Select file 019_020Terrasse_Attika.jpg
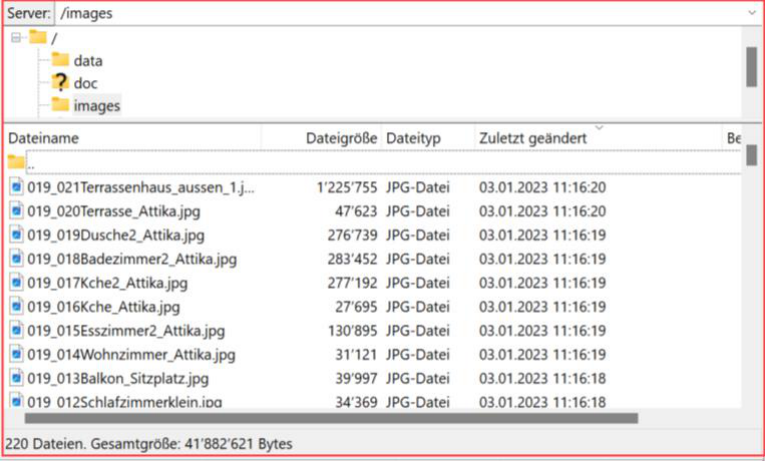The width and height of the screenshot is (765, 461). pos(114,211)
